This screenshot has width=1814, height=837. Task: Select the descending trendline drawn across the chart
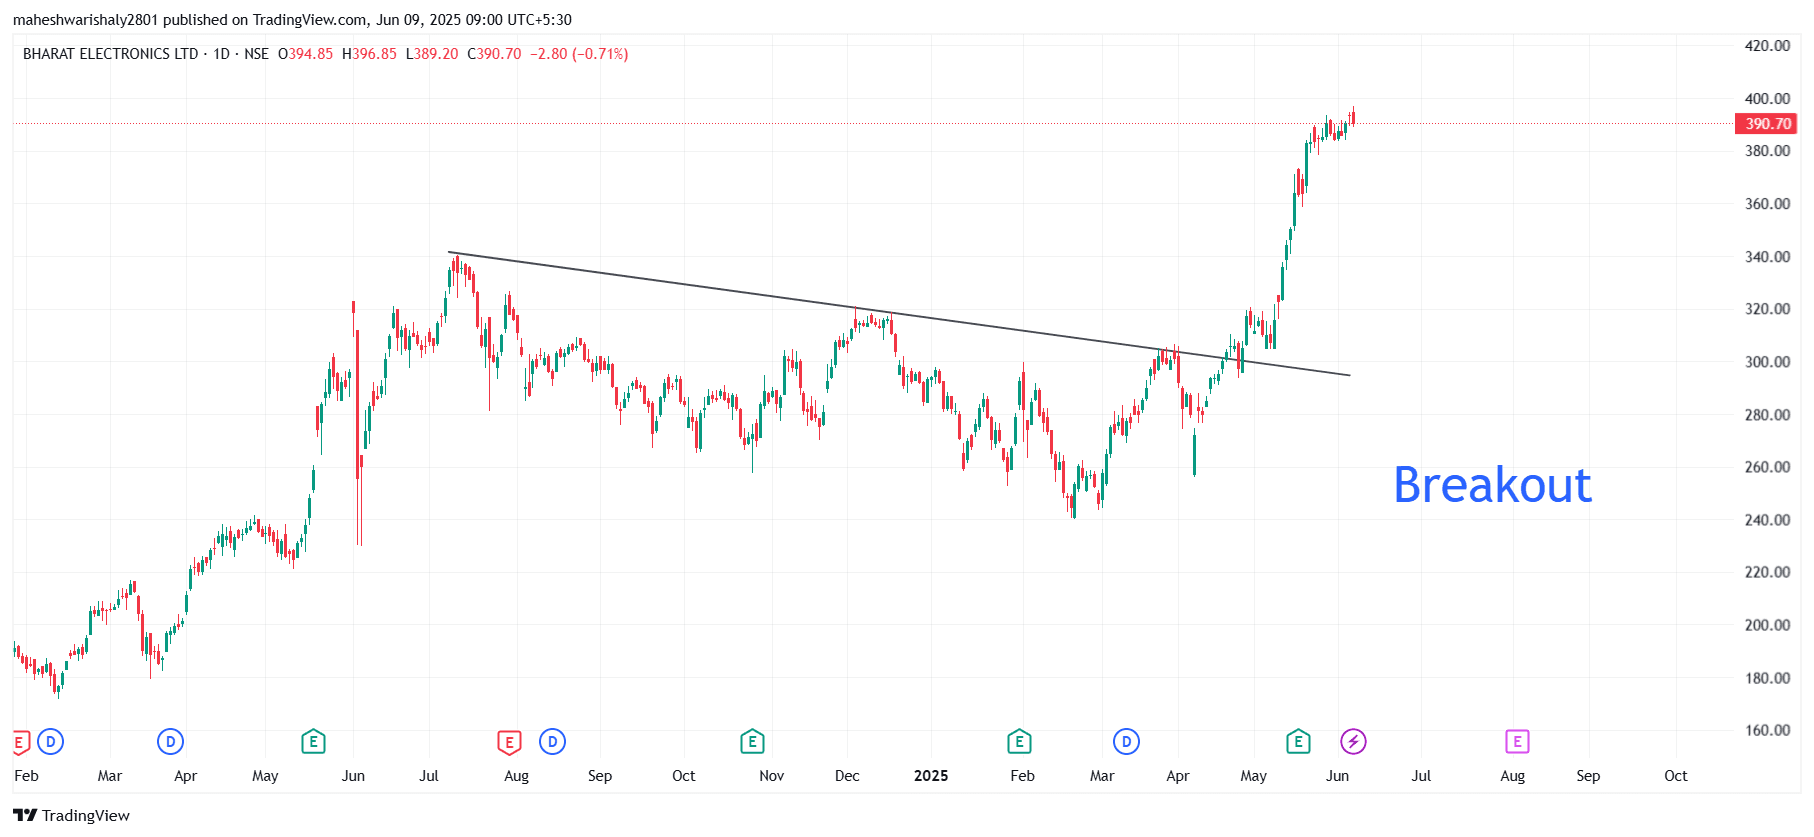coord(899,314)
